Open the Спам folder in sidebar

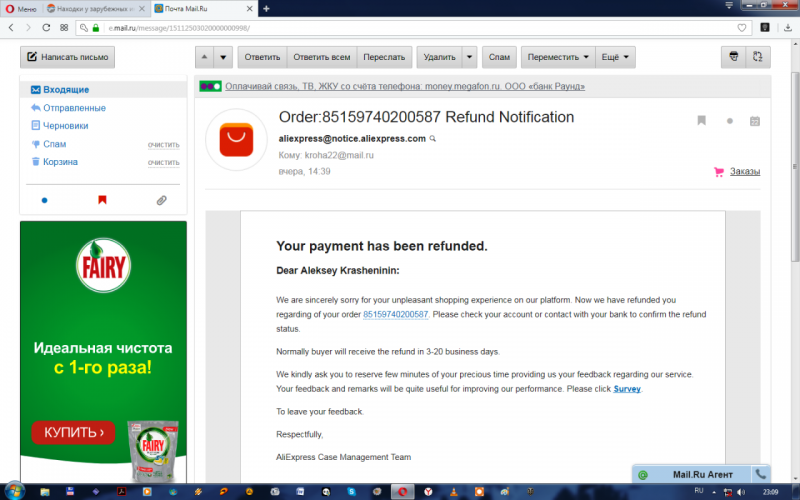click(x=55, y=144)
